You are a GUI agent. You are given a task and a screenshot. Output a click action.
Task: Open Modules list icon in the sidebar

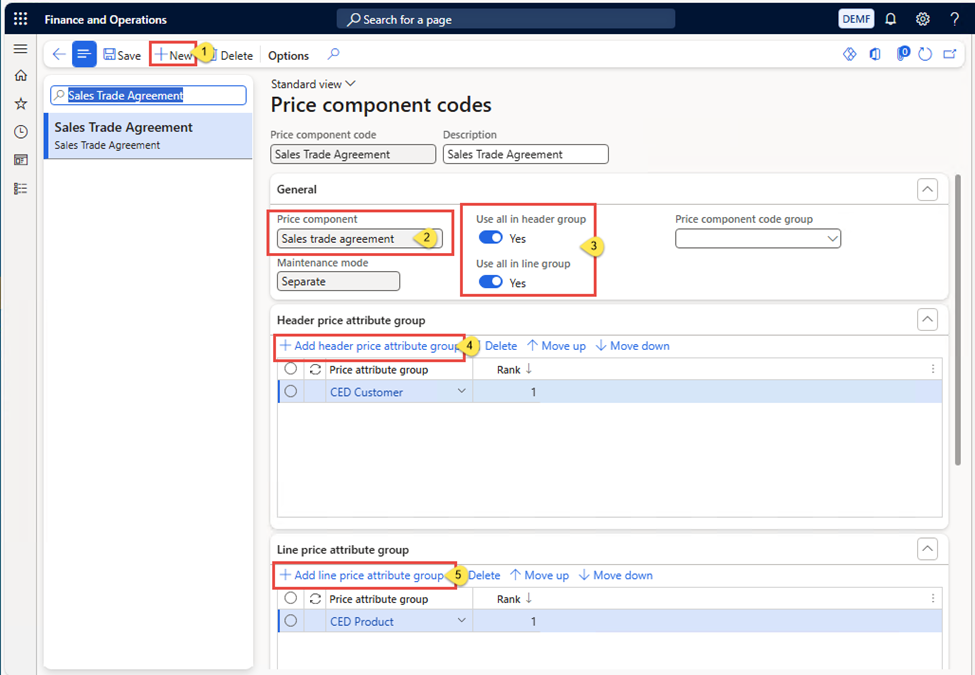coord(21,188)
